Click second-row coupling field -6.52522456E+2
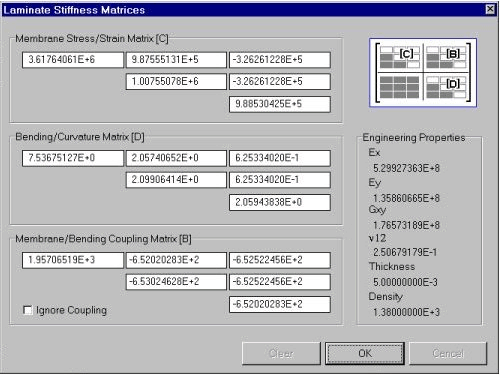This screenshot has height=375, width=500. click(x=280, y=282)
